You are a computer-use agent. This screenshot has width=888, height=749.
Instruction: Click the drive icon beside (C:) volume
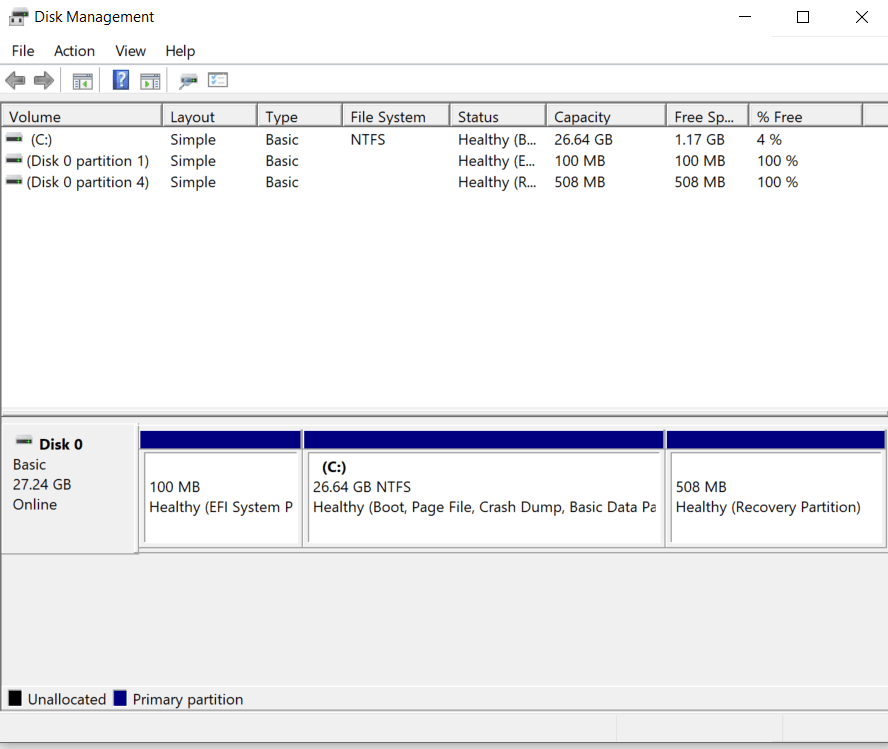14,139
